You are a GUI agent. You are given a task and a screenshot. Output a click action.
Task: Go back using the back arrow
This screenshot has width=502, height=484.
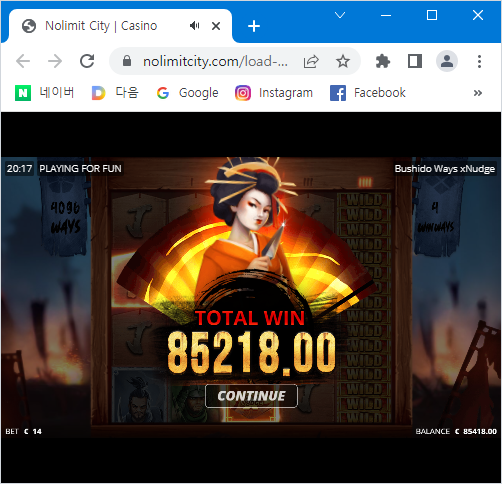23,61
